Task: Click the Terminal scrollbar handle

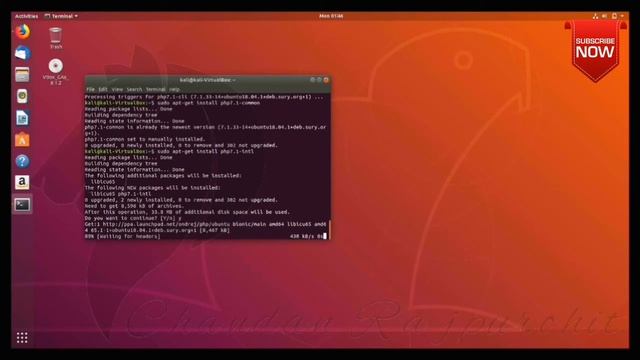Action: point(329,229)
